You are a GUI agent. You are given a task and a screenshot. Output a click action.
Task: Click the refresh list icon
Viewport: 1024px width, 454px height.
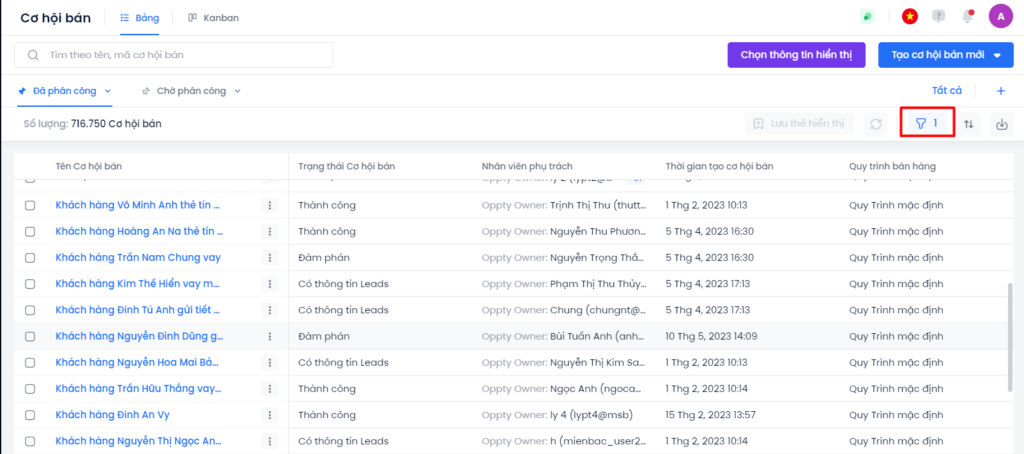[876, 124]
